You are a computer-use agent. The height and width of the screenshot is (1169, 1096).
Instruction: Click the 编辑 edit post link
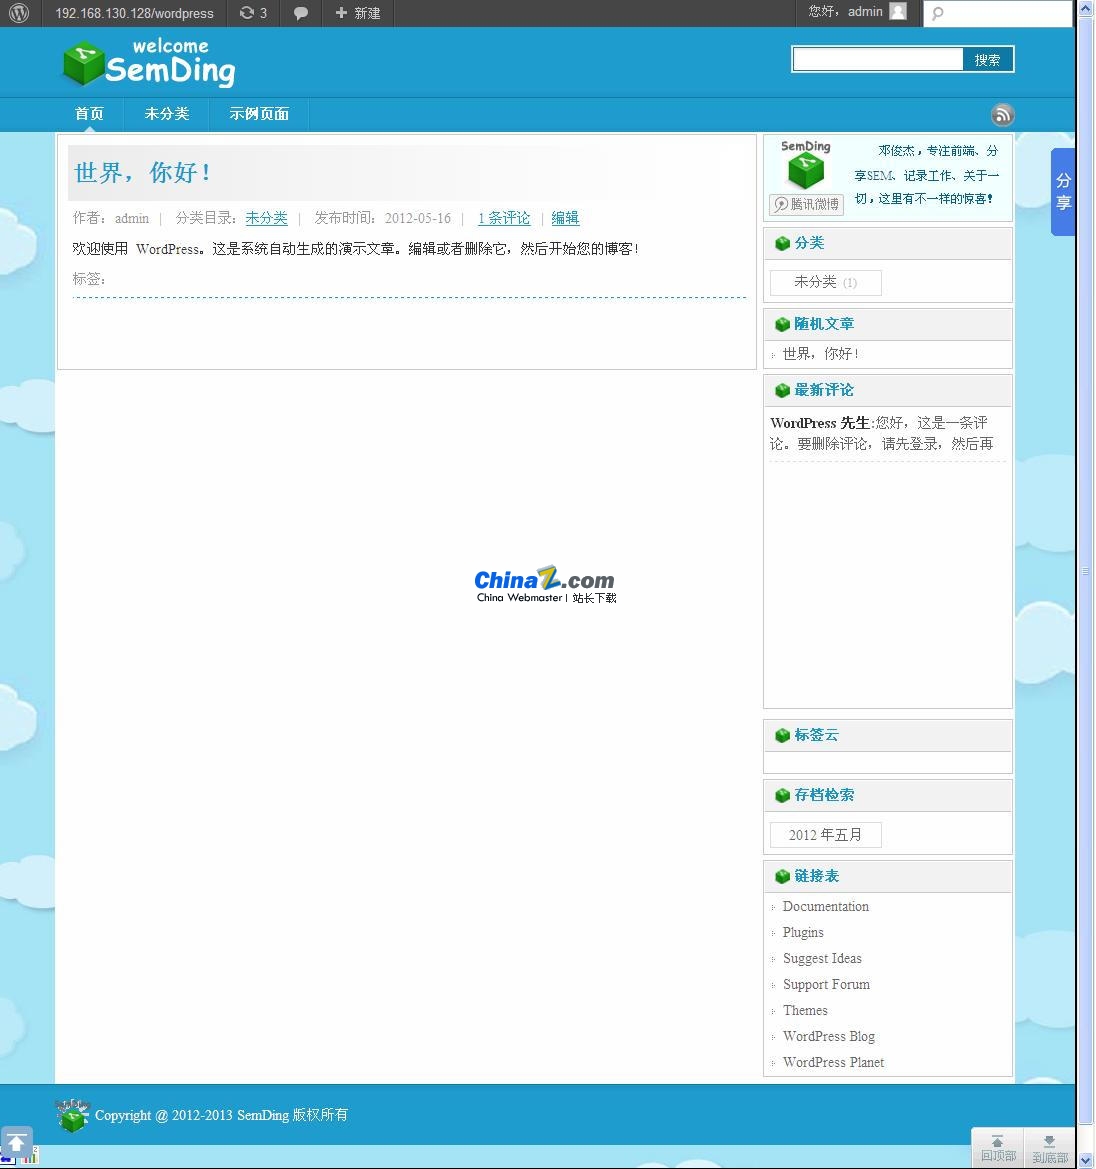pyautogui.click(x=565, y=218)
